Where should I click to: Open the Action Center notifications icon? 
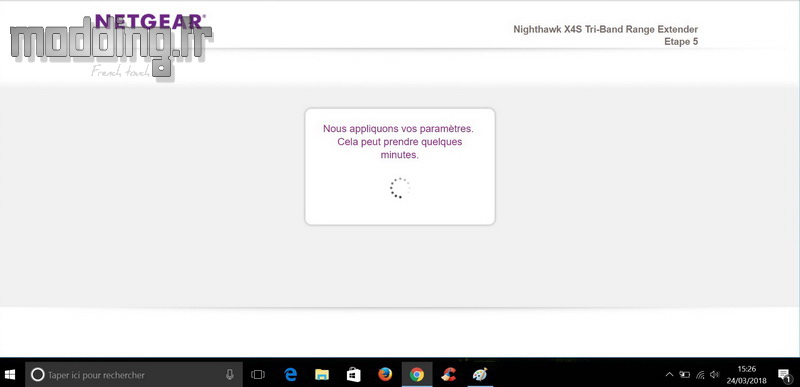click(785, 376)
